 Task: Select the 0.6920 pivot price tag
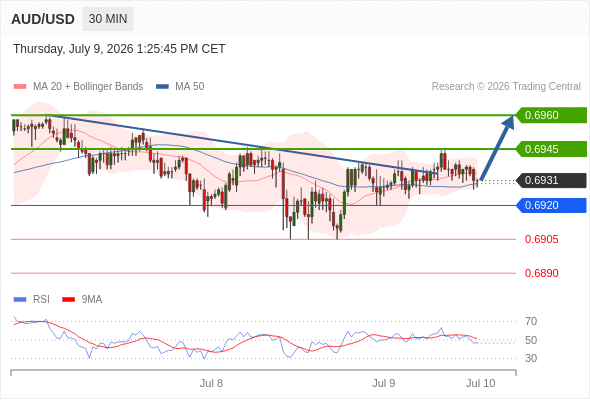point(551,205)
